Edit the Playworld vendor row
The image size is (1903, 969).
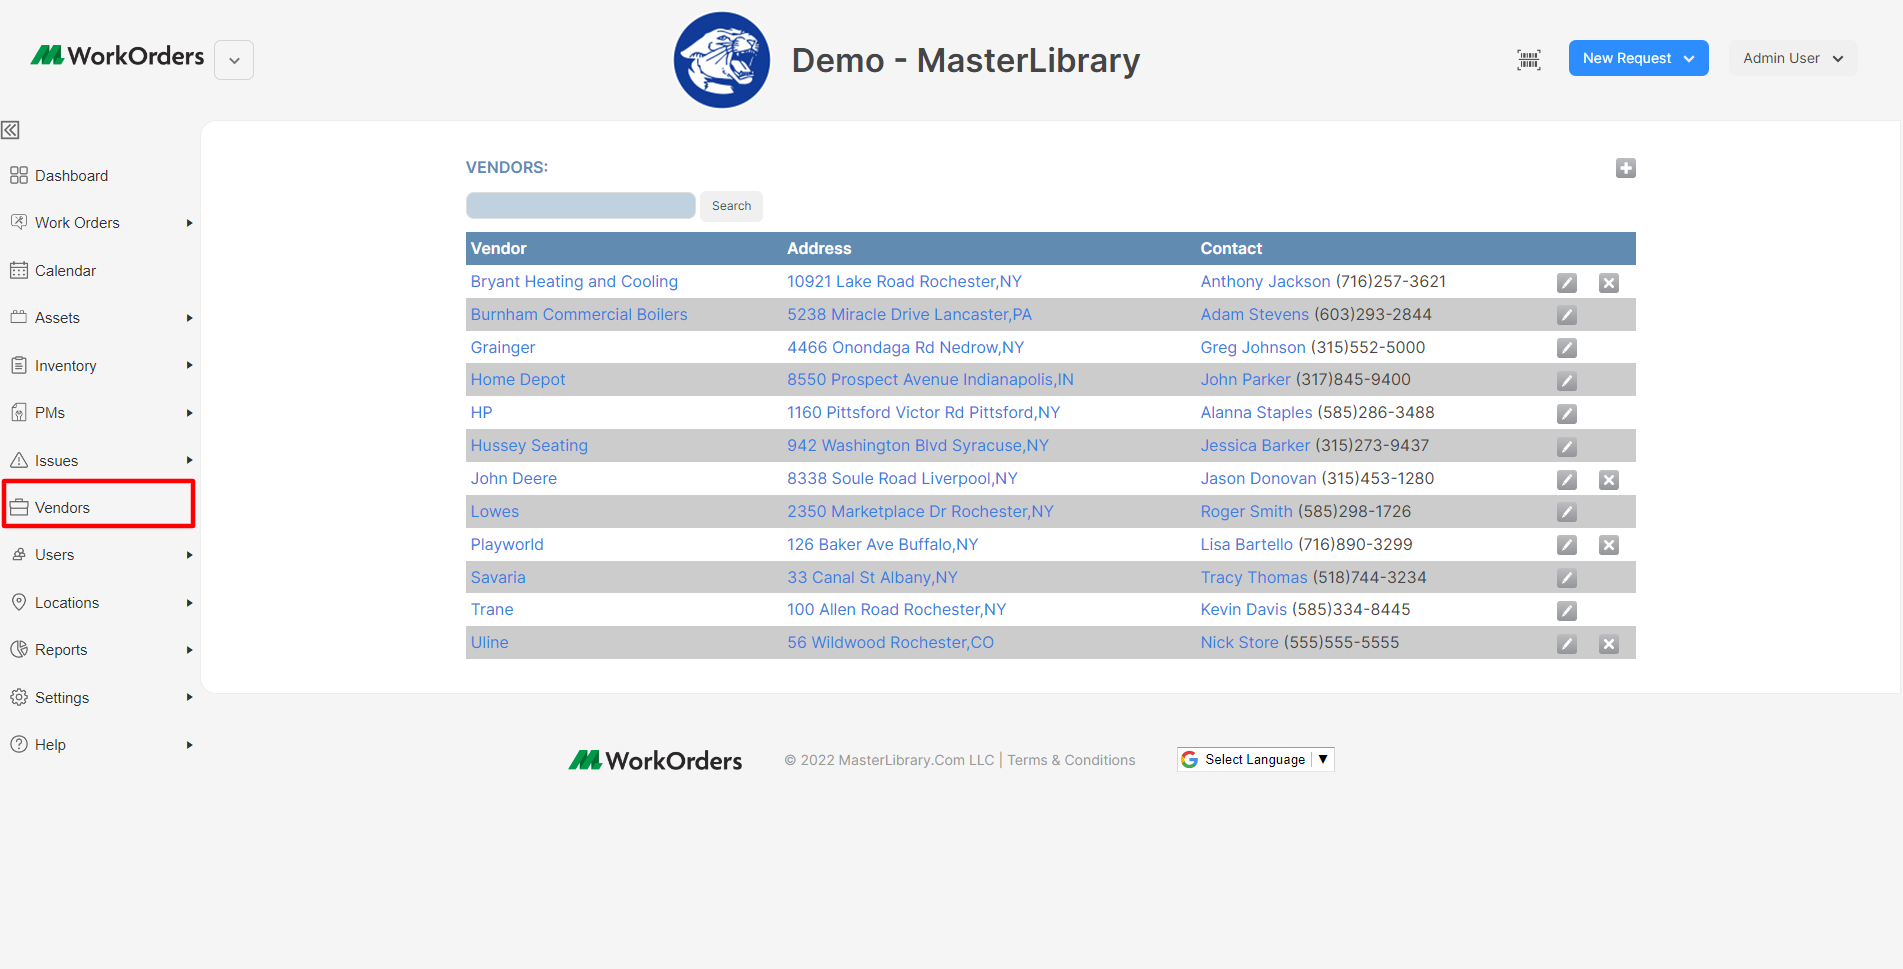(1566, 545)
